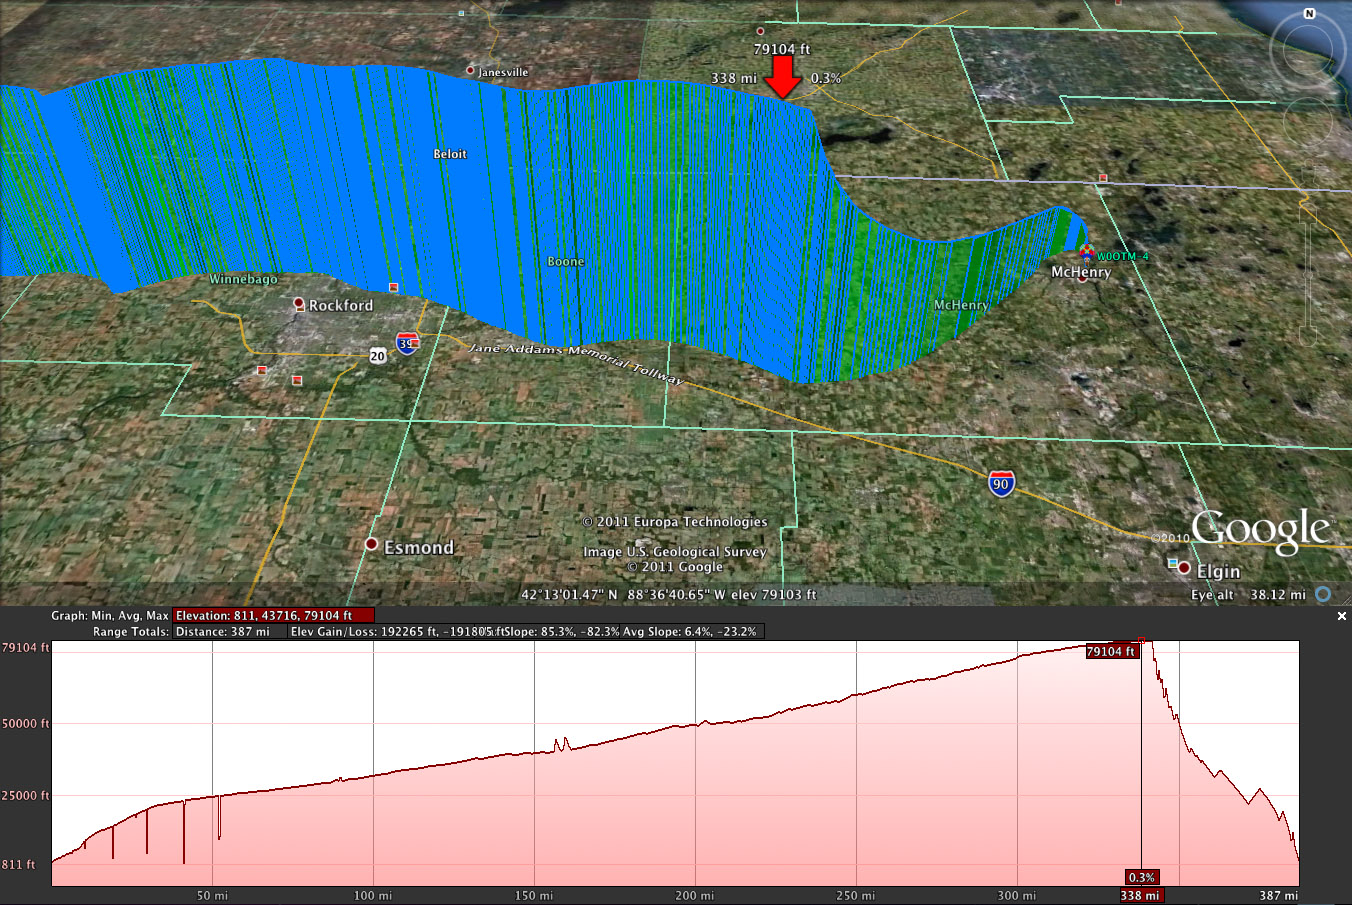
Task: Click the streaming status ring icon
Action: pos(1323,594)
